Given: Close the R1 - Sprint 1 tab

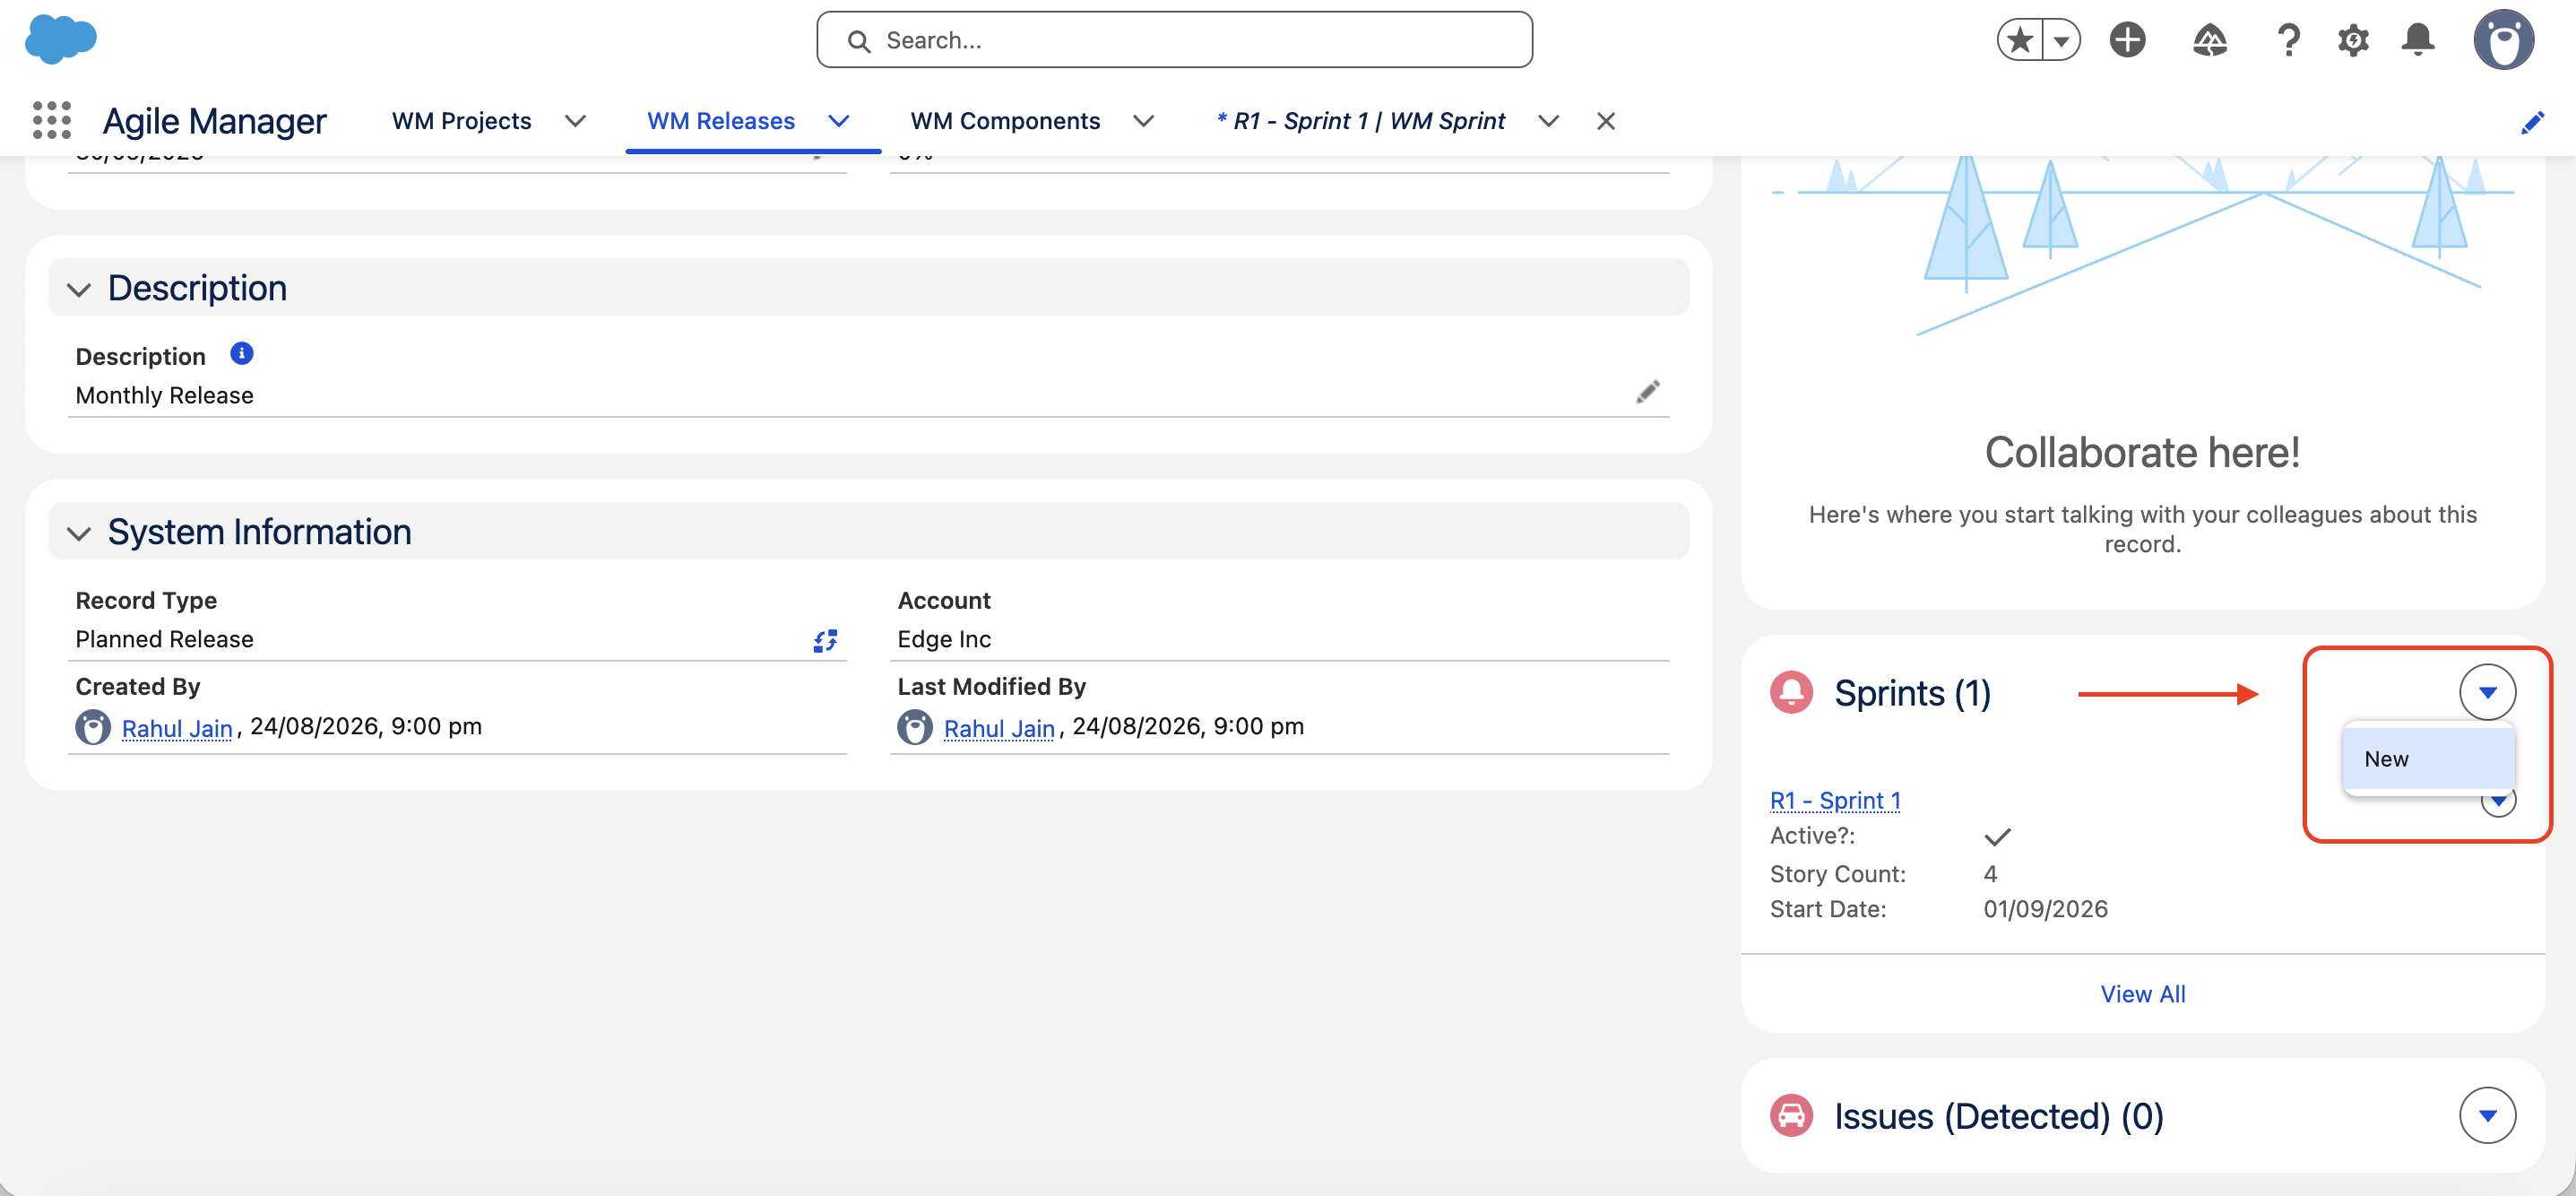Looking at the screenshot, I should [1606, 121].
